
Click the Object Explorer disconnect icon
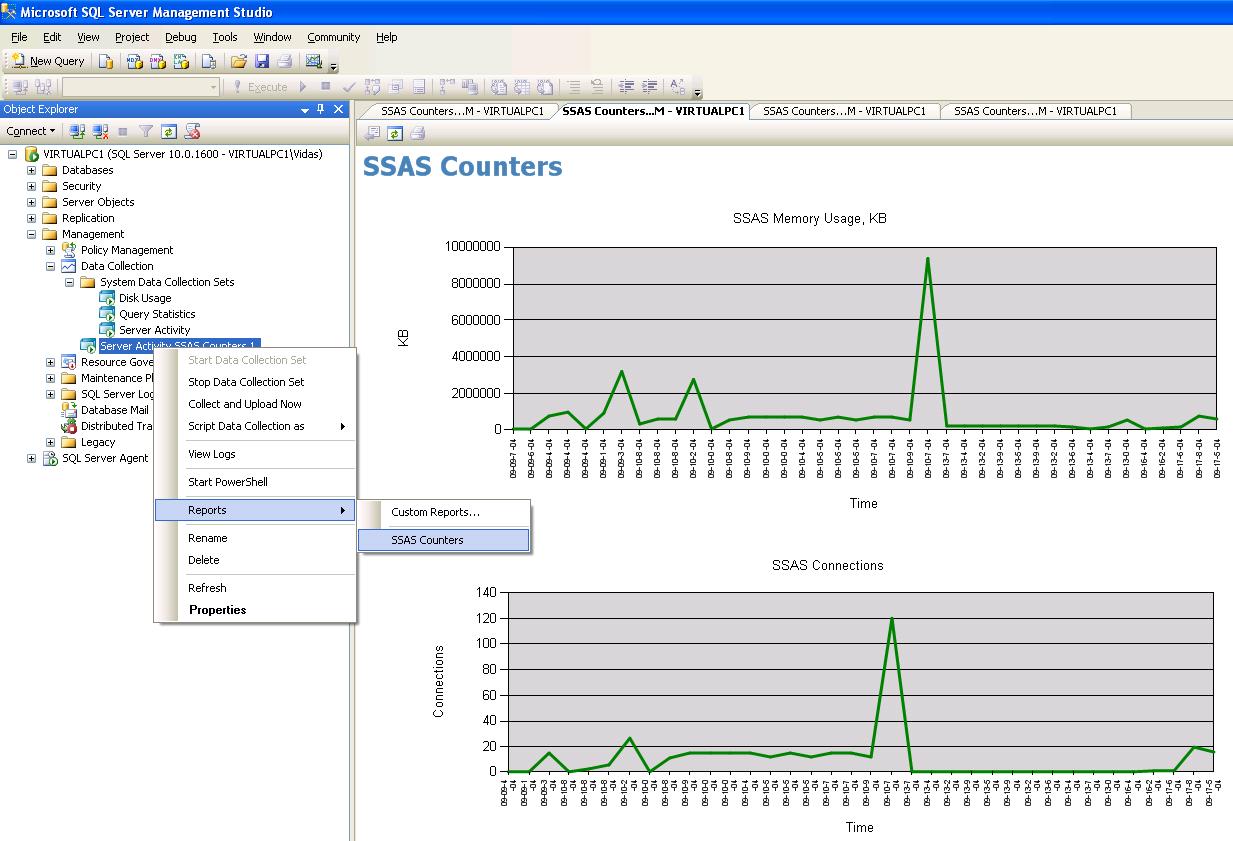tap(100, 131)
